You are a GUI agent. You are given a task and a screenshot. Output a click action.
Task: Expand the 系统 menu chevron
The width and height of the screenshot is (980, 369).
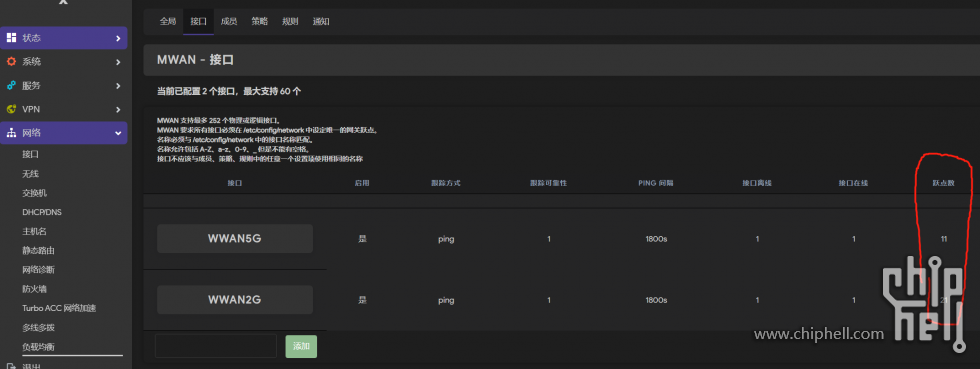point(118,62)
